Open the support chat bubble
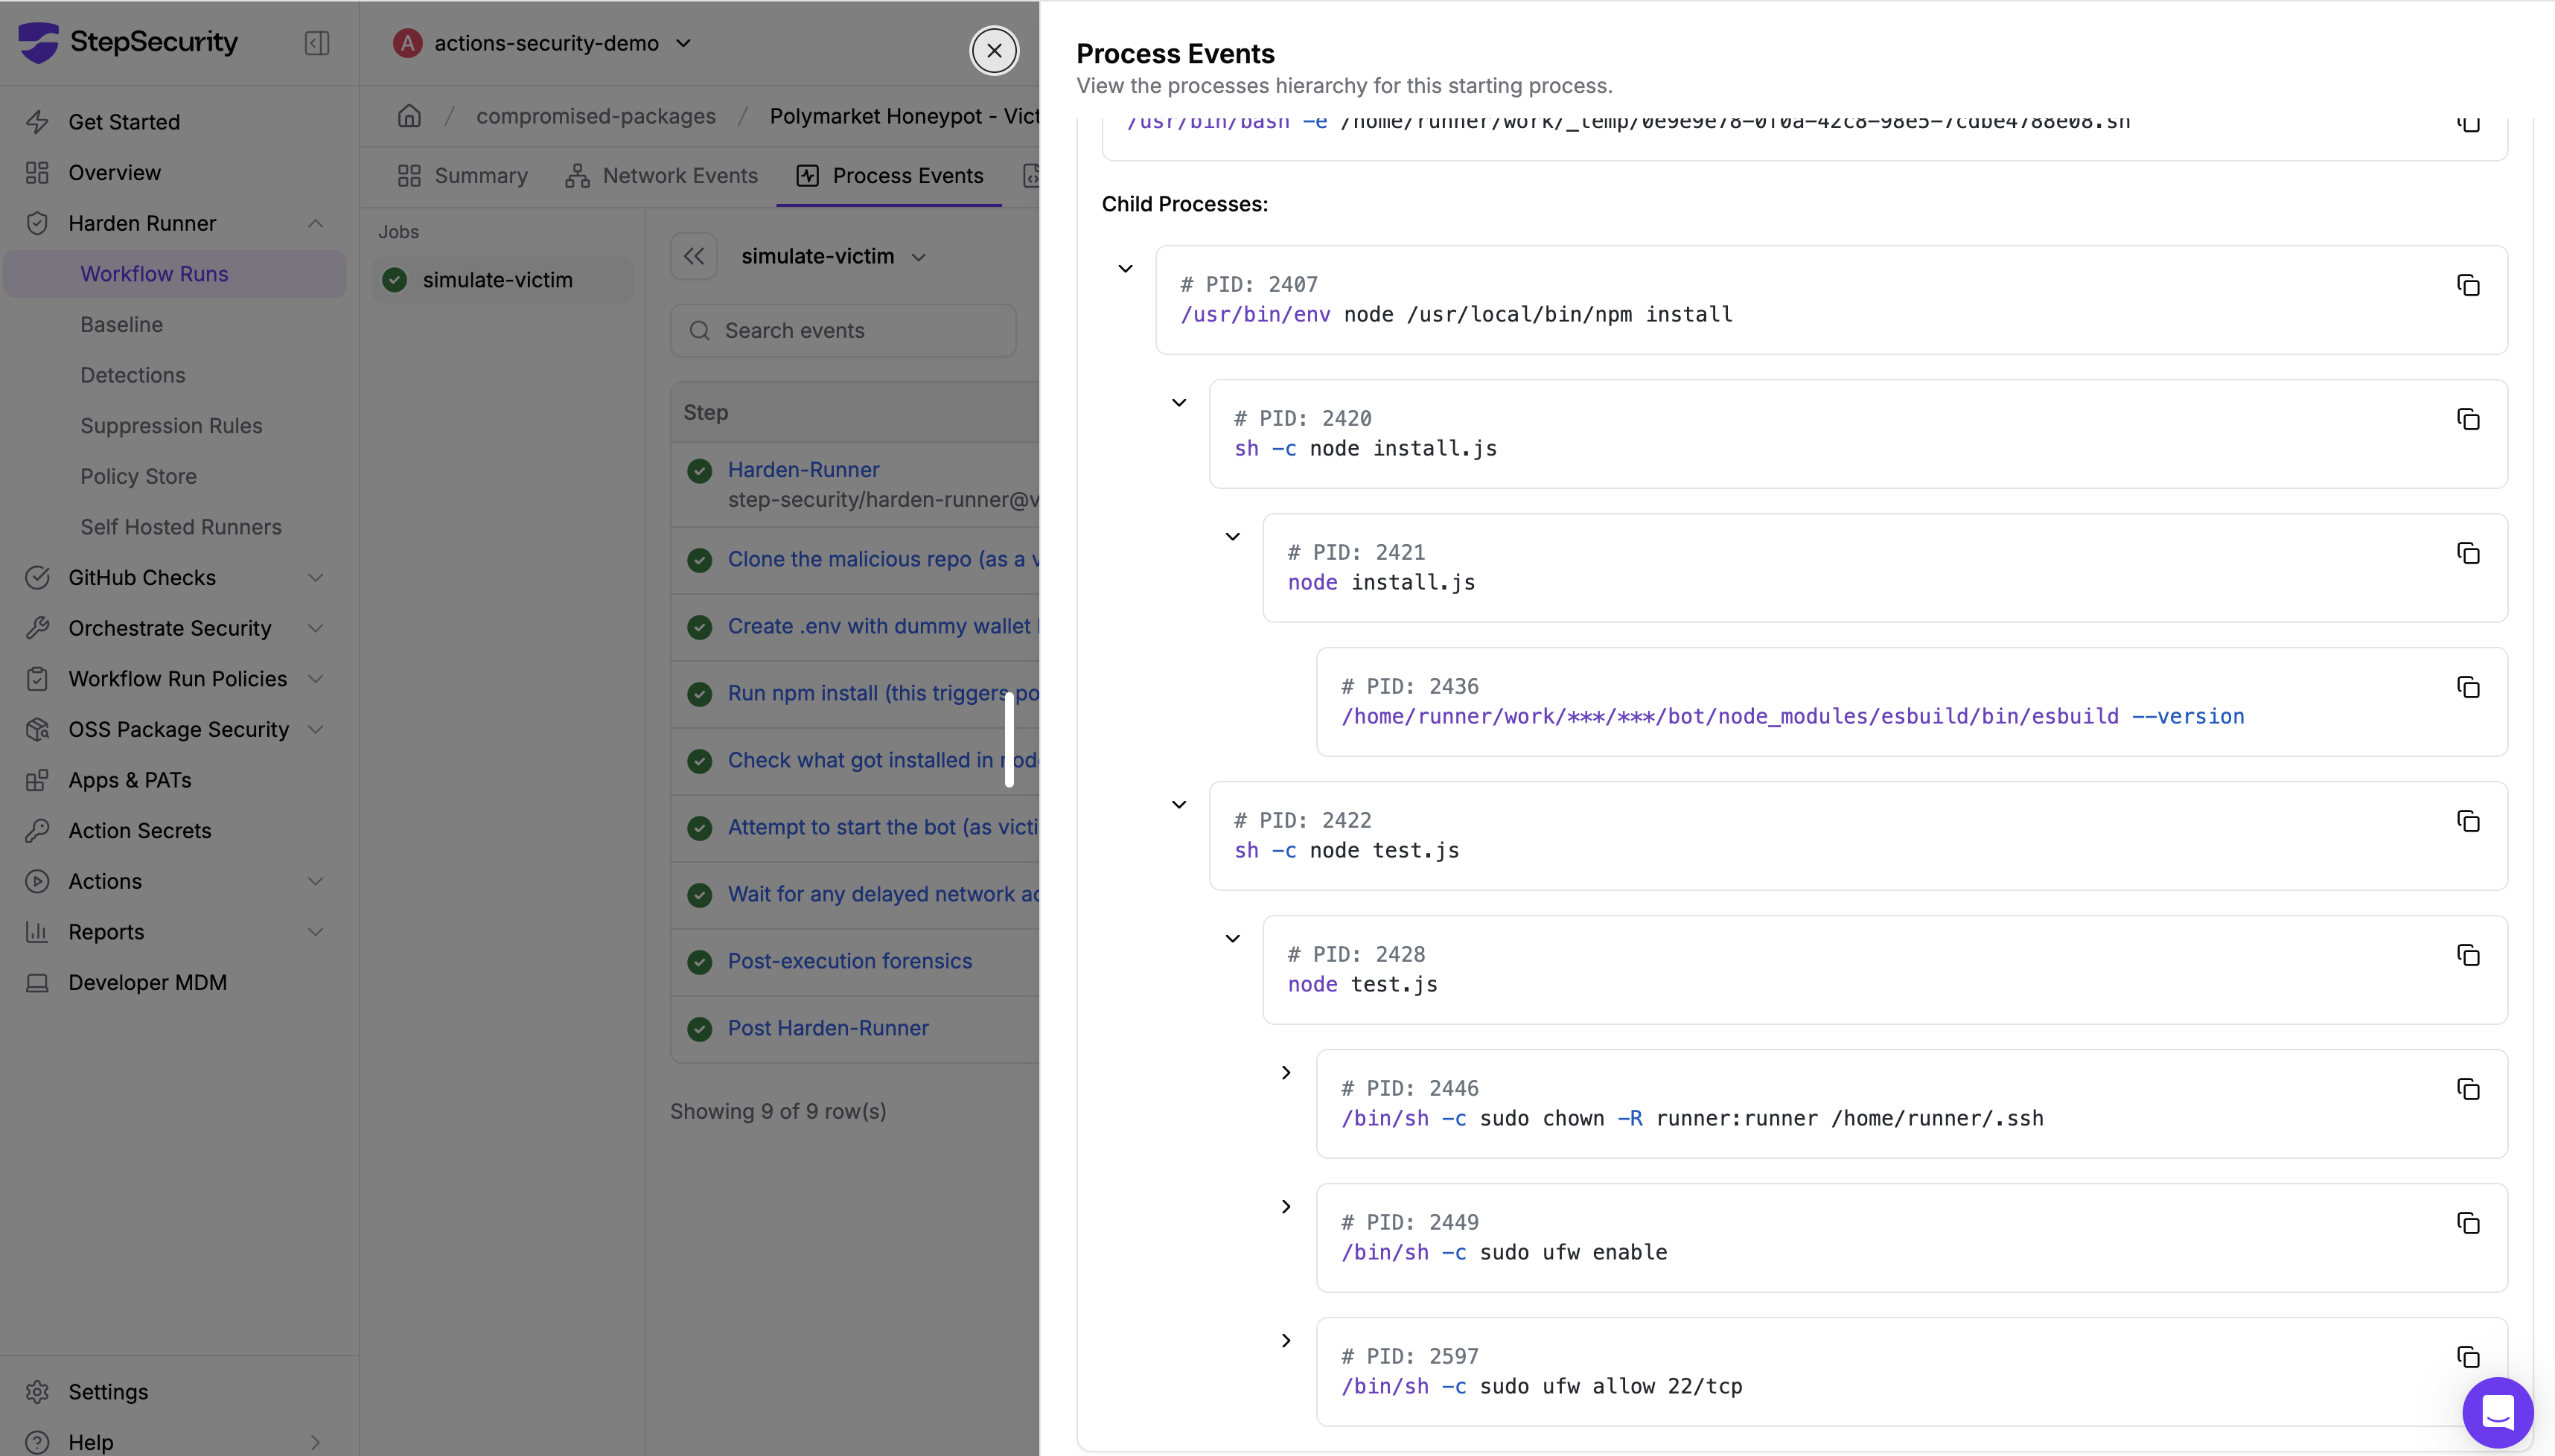2555x1456 pixels. [2497, 1412]
